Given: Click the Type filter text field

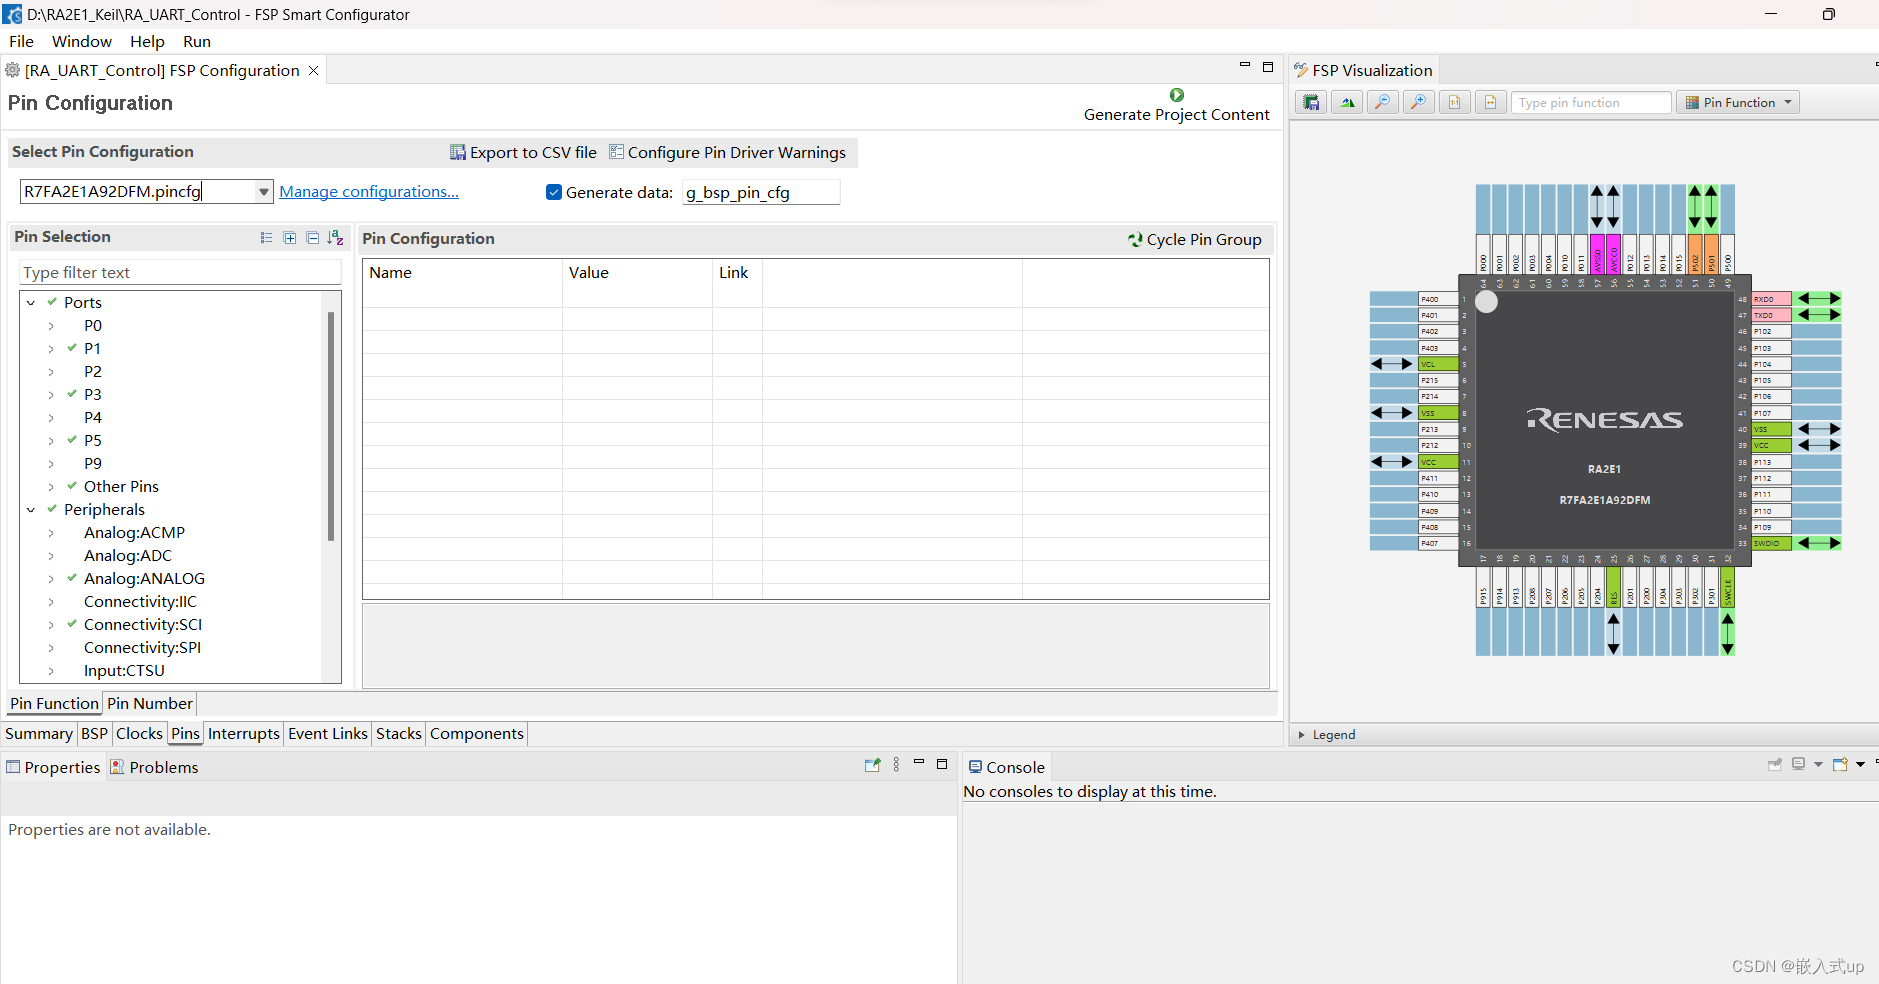Looking at the screenshot, I should 180,273.
